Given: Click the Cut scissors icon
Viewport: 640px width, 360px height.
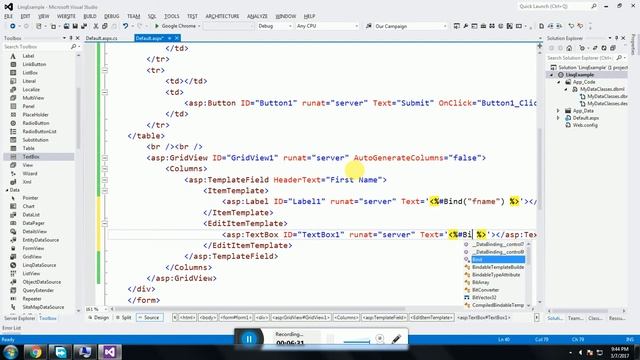Looking at the screenshot, I should 96,26.
